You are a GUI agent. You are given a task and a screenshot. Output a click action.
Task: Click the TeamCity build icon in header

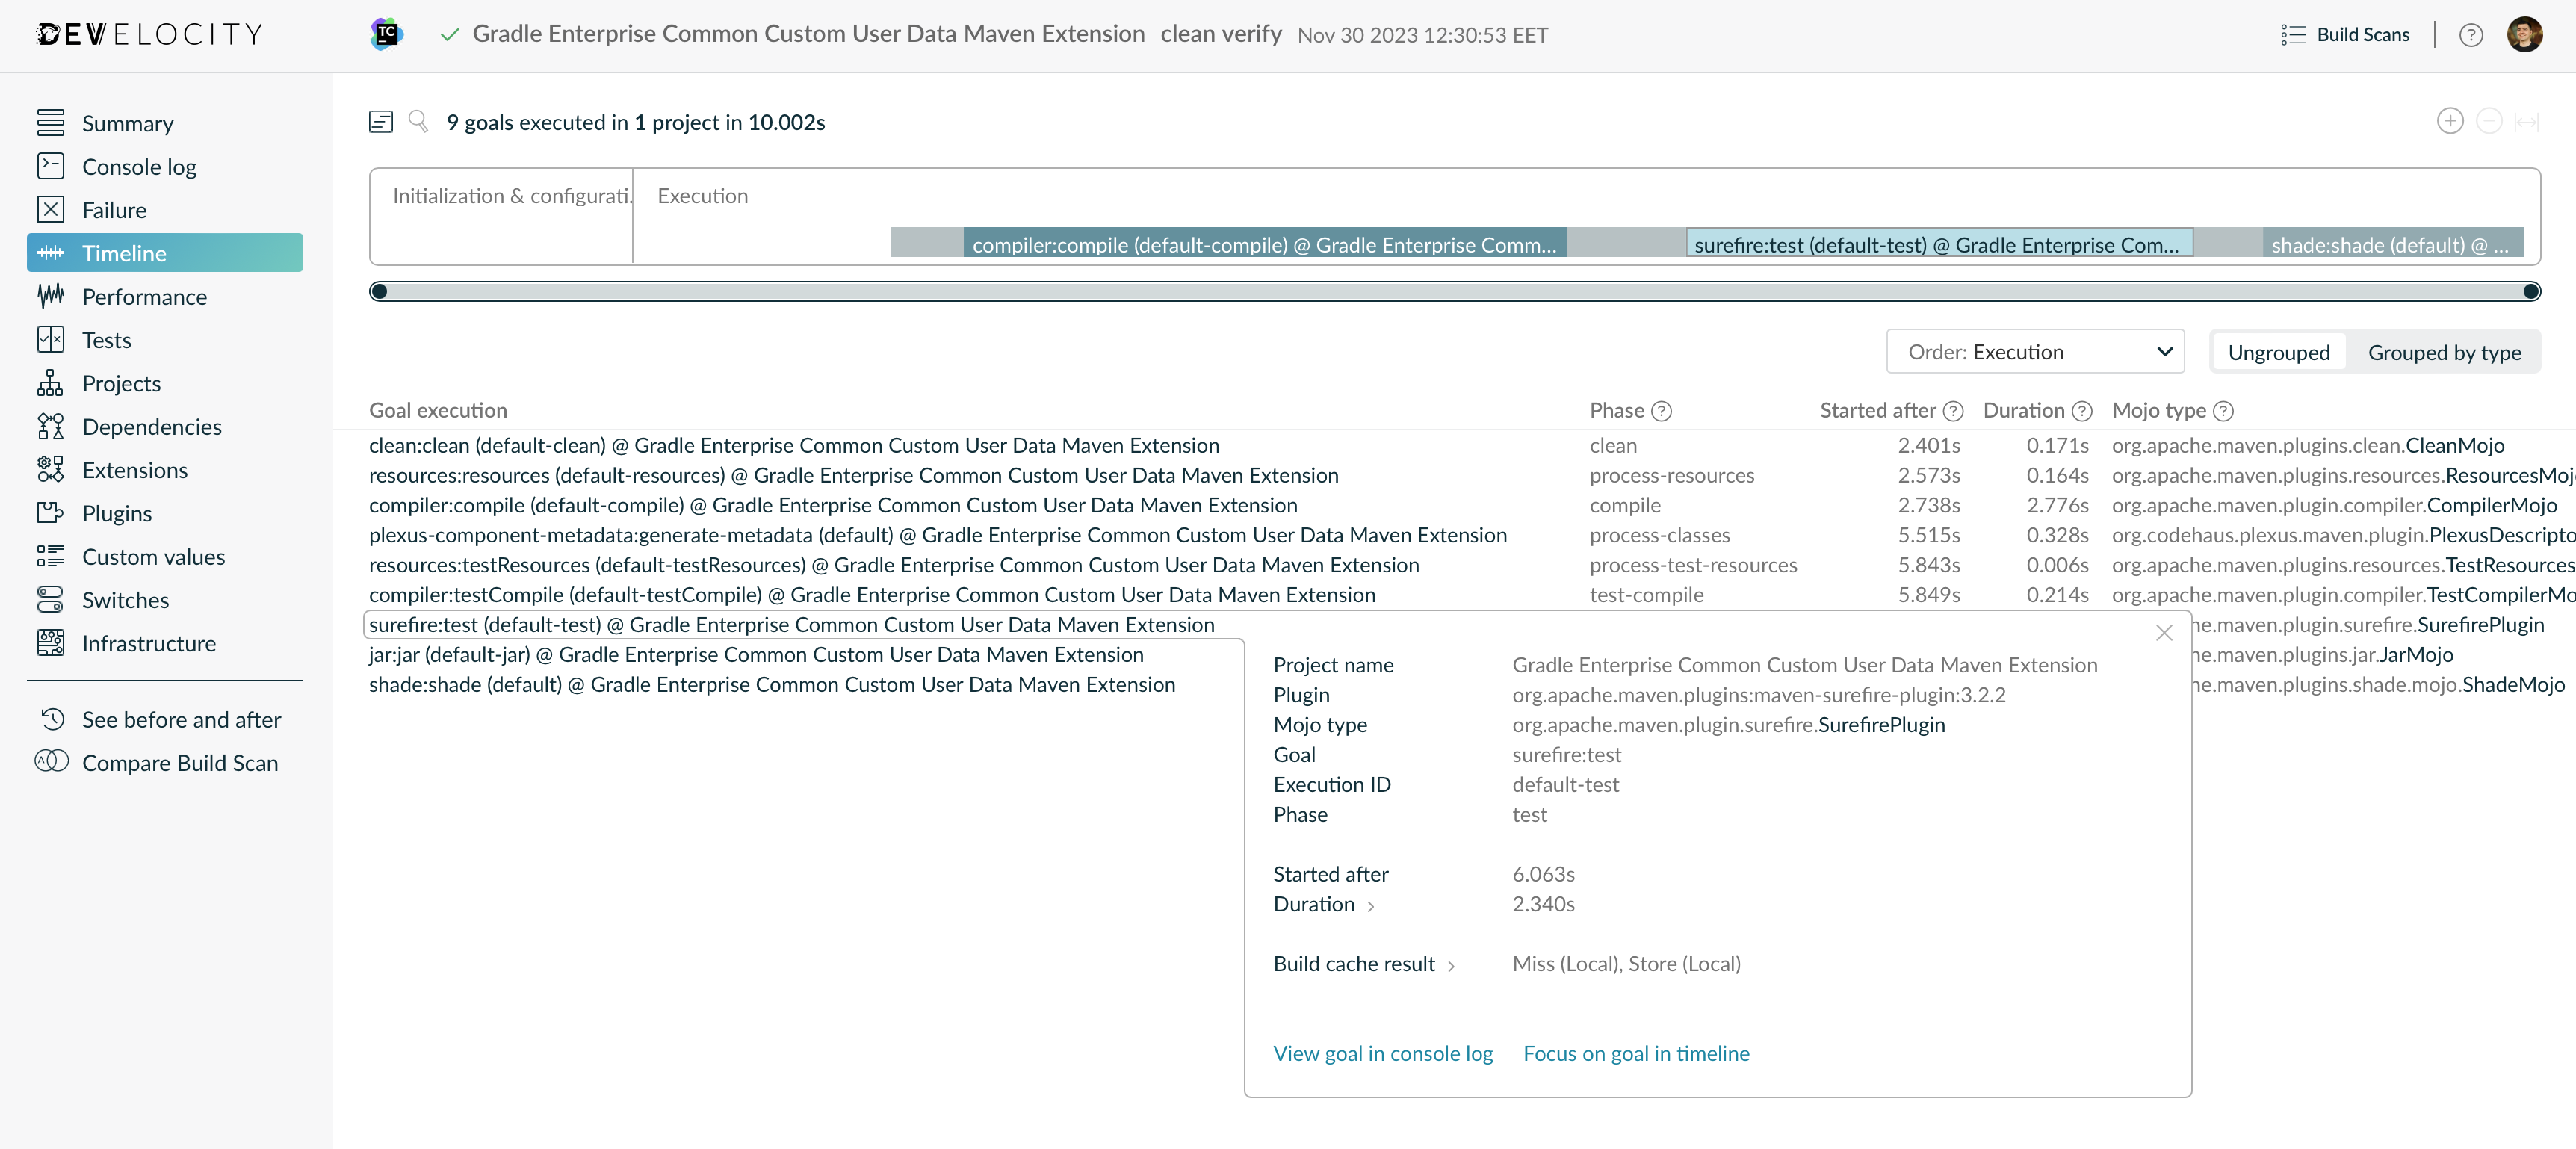386,34
